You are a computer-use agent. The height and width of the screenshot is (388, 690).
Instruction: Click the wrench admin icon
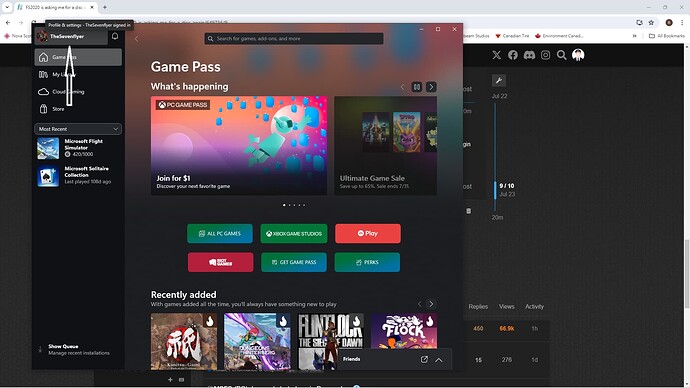point(499,81)
